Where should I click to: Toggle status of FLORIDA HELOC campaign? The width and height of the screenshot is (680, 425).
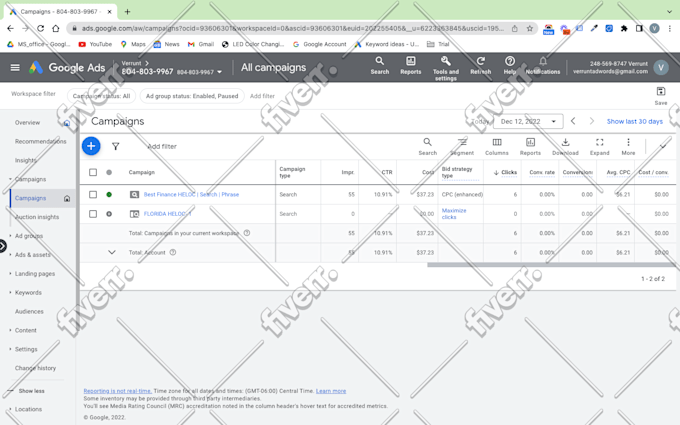(109, 214)
